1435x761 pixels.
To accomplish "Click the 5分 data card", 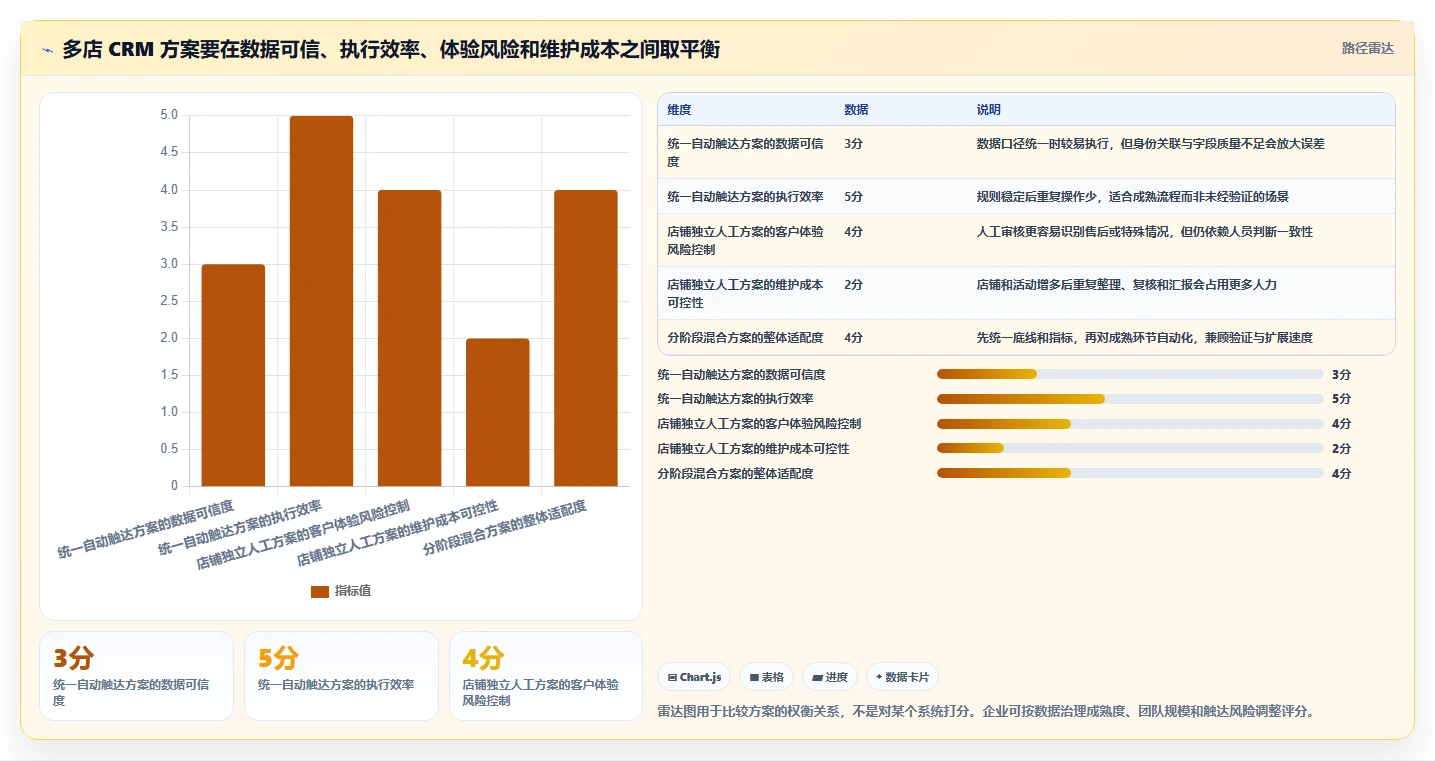I will coord(341,676).
